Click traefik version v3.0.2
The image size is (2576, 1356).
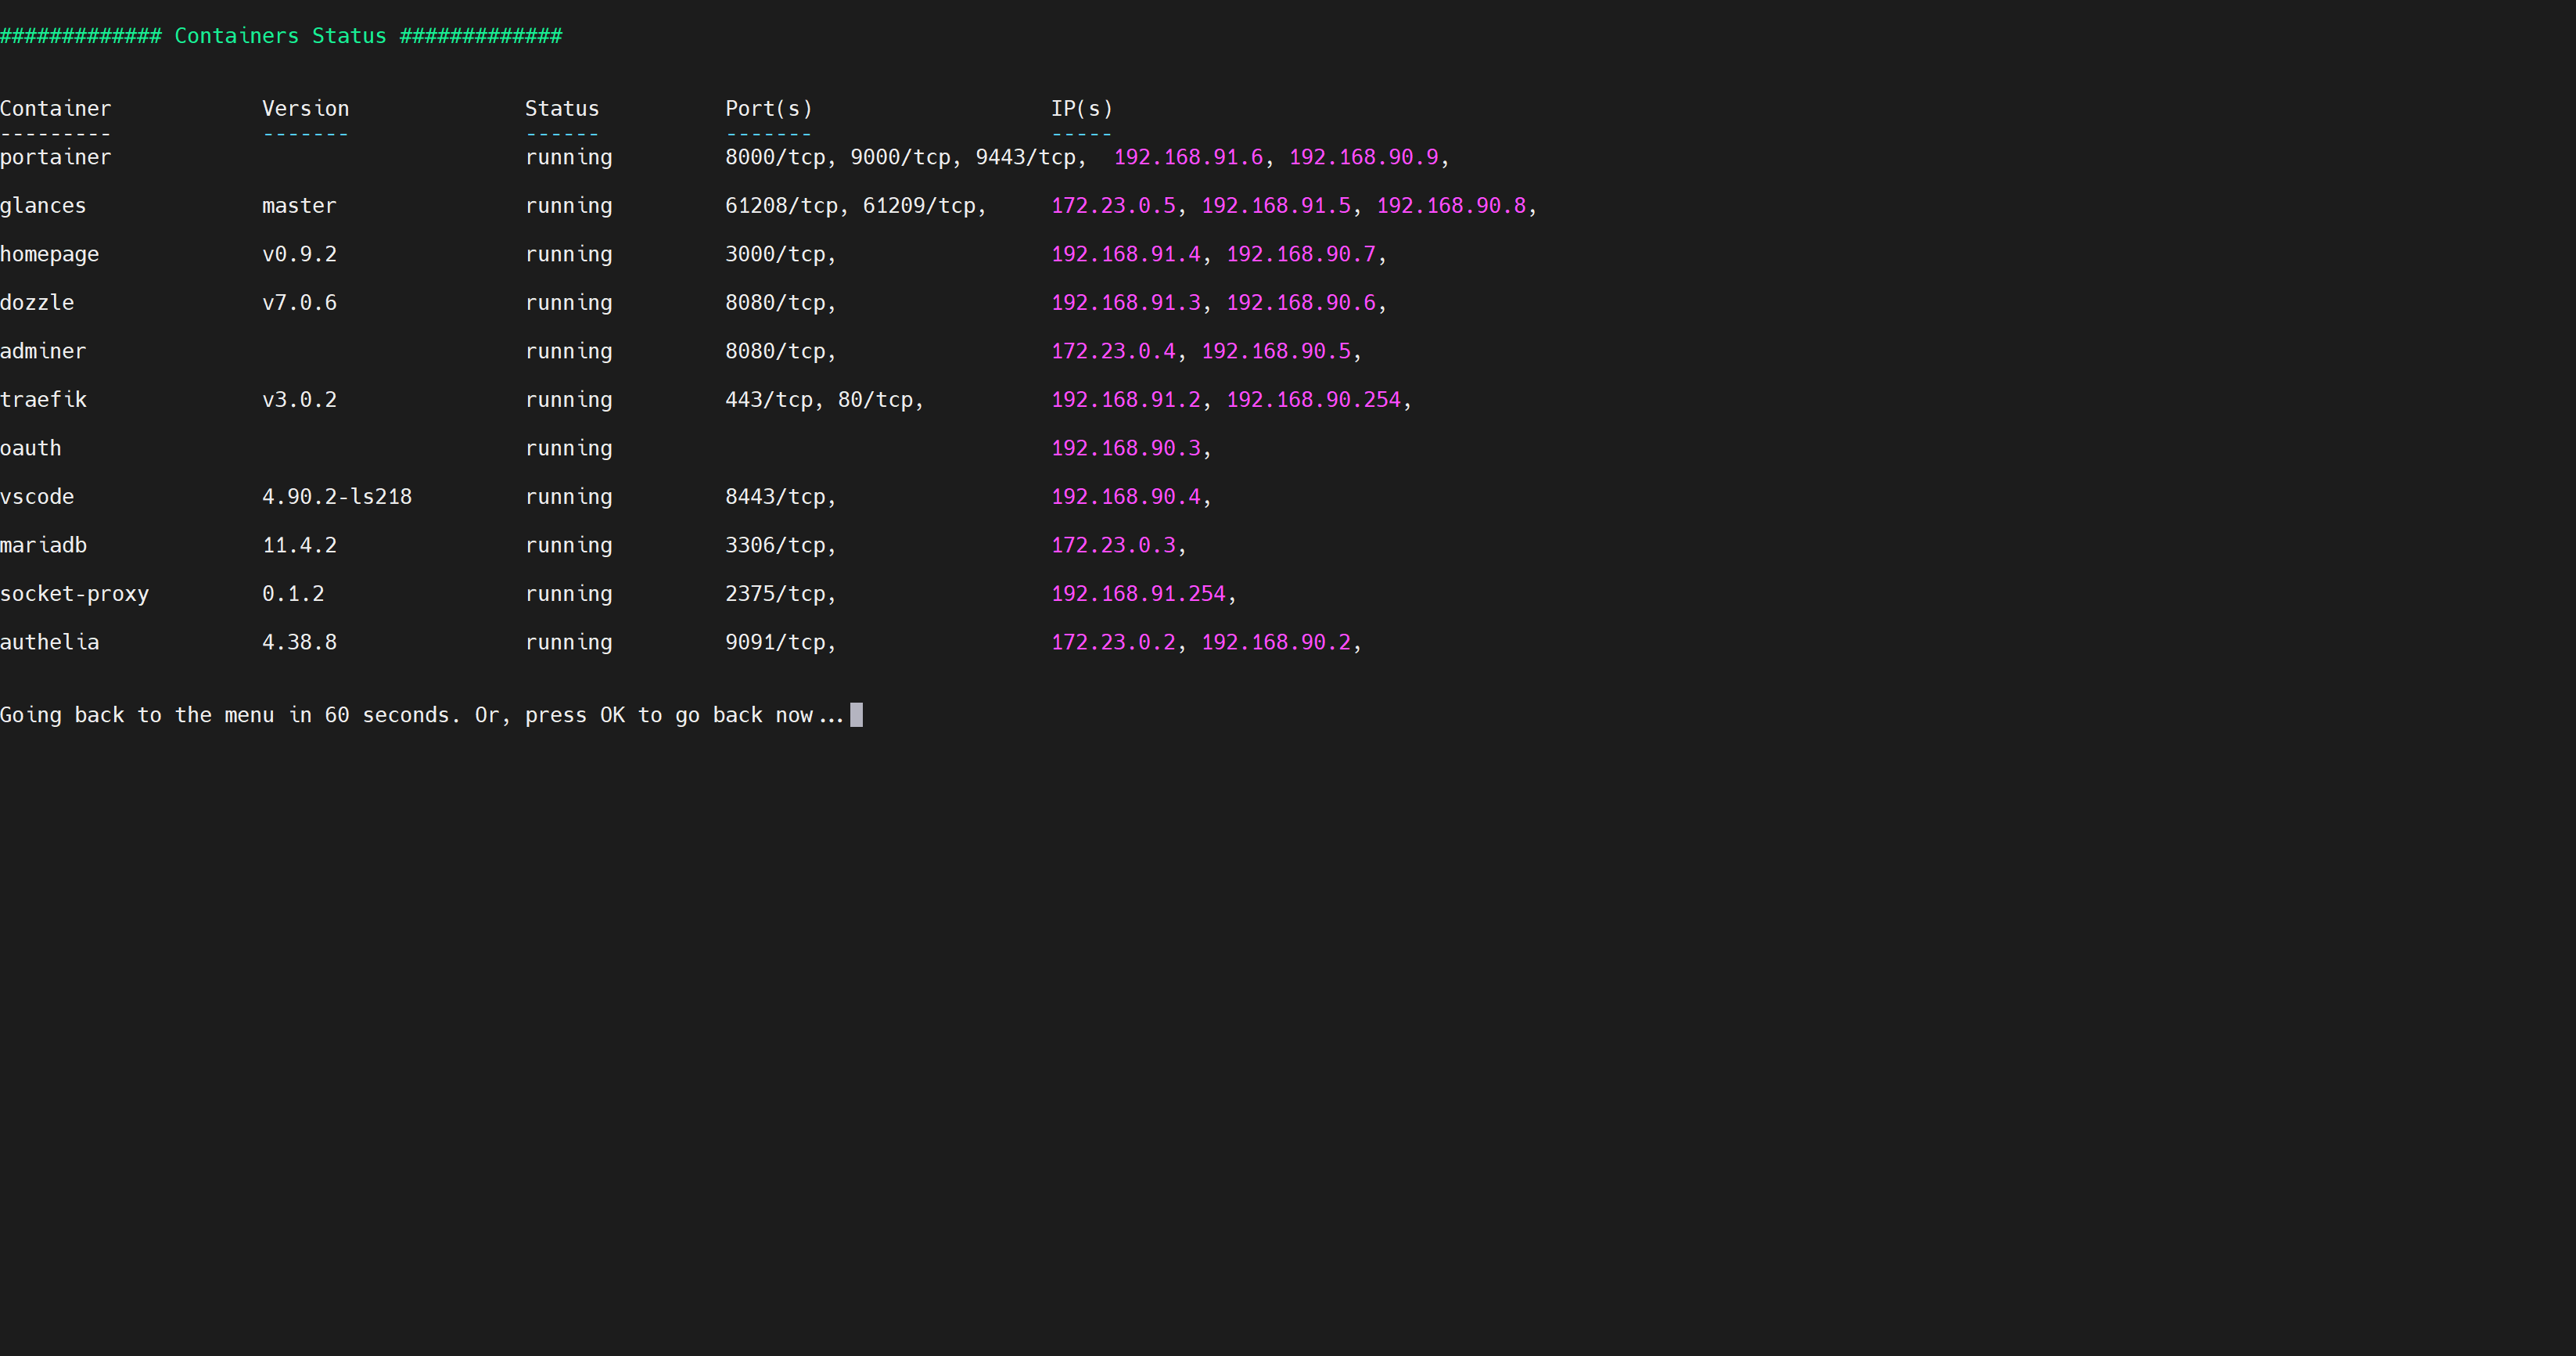tap(299, 400)
